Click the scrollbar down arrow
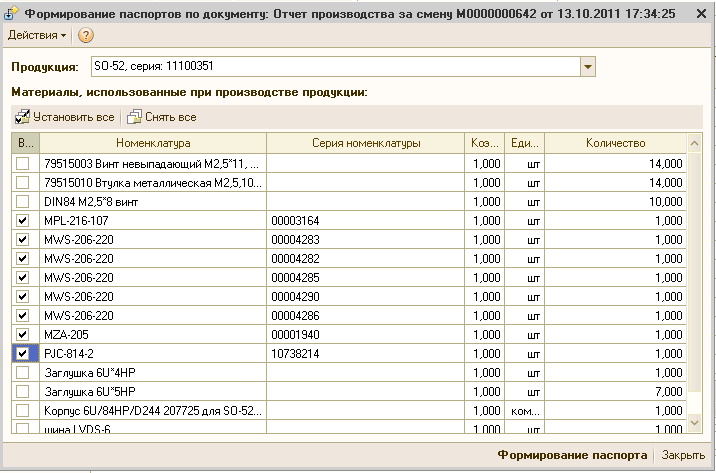 pos(694,423)
